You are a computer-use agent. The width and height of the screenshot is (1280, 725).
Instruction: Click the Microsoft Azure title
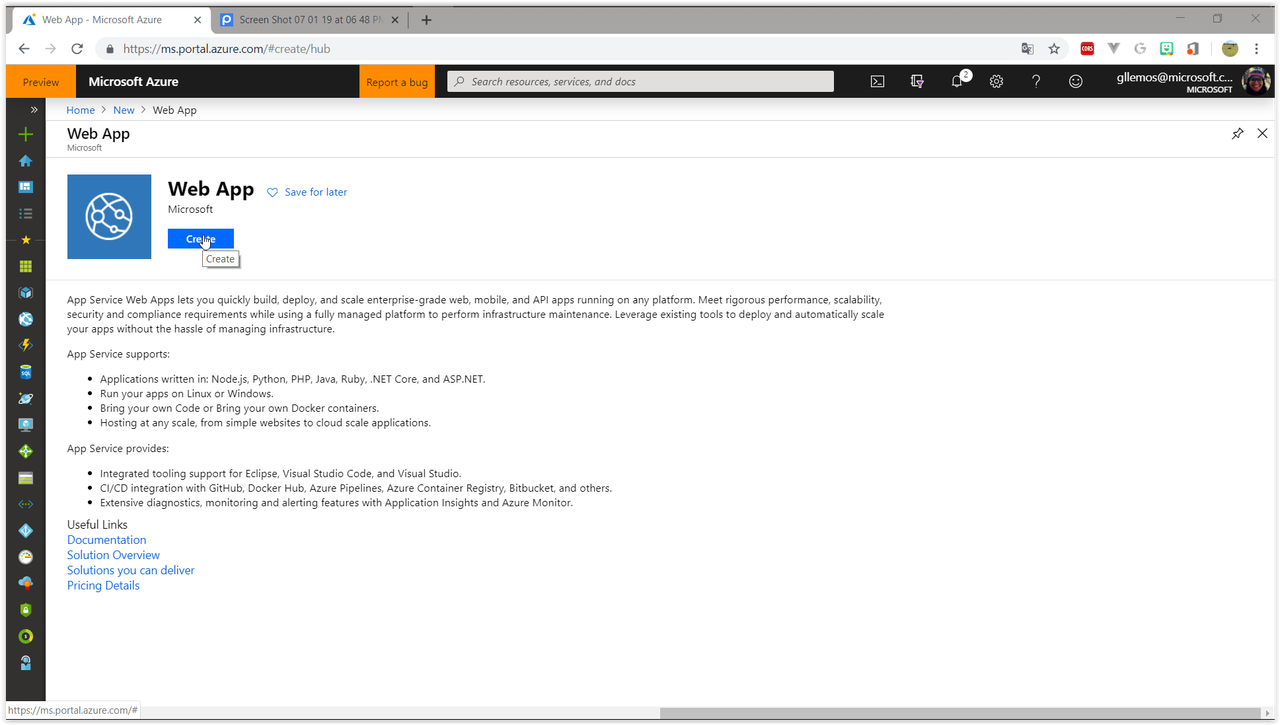133,82
